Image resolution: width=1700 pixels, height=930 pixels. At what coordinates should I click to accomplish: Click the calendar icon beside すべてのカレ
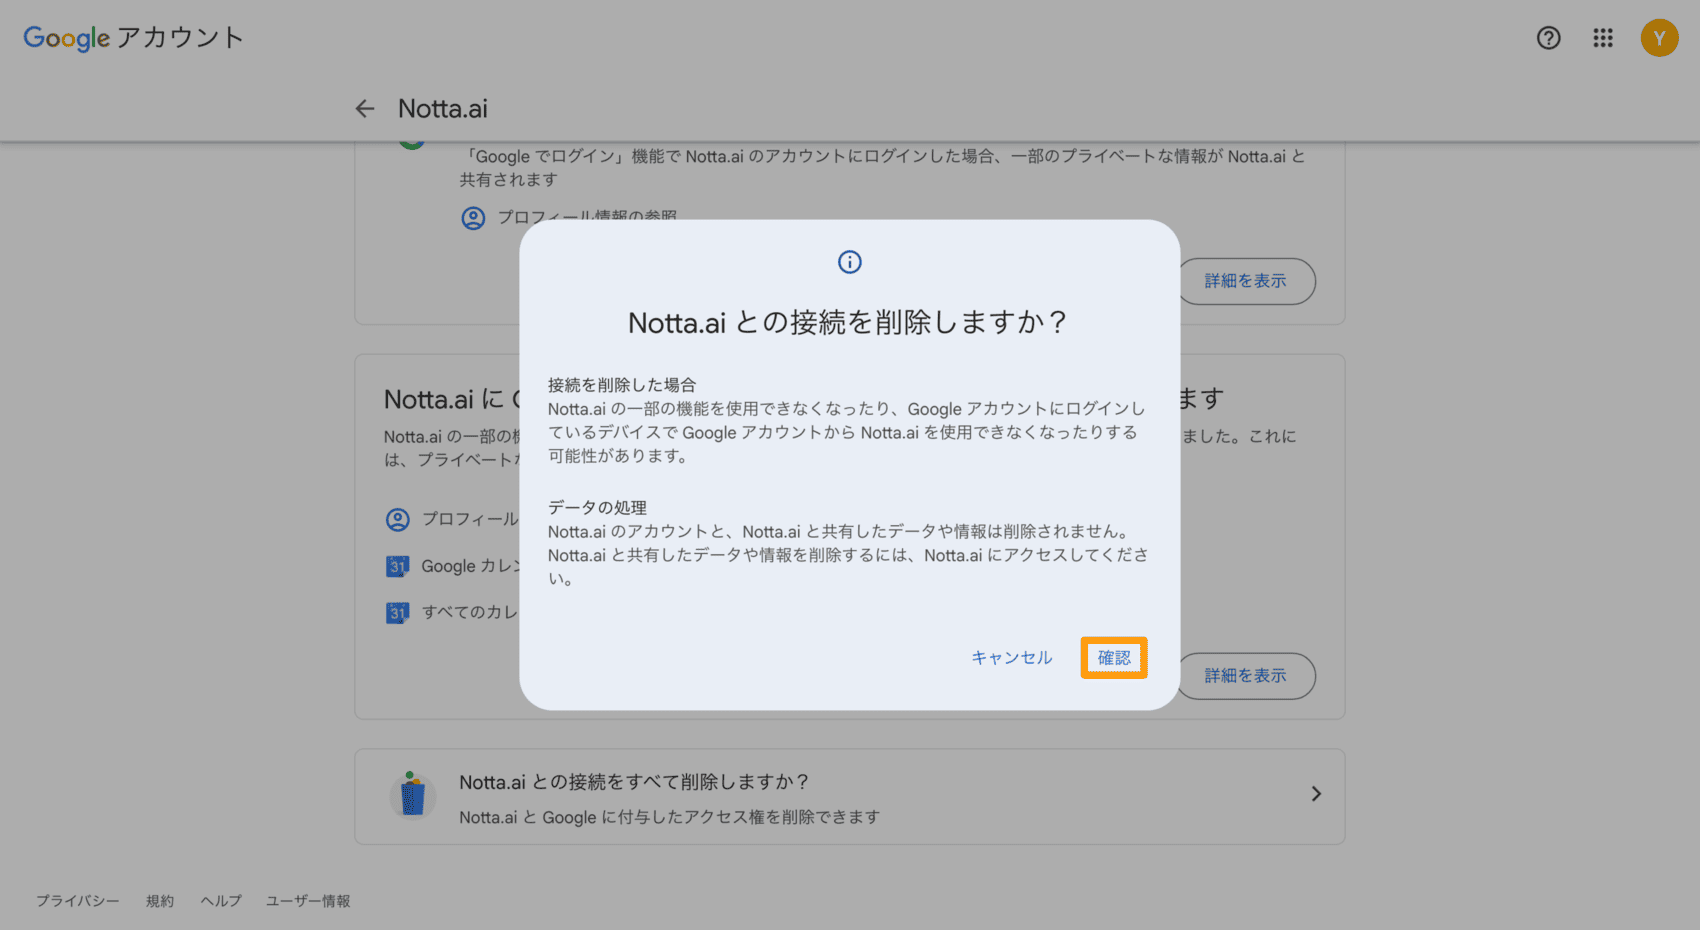pos(398,612)
